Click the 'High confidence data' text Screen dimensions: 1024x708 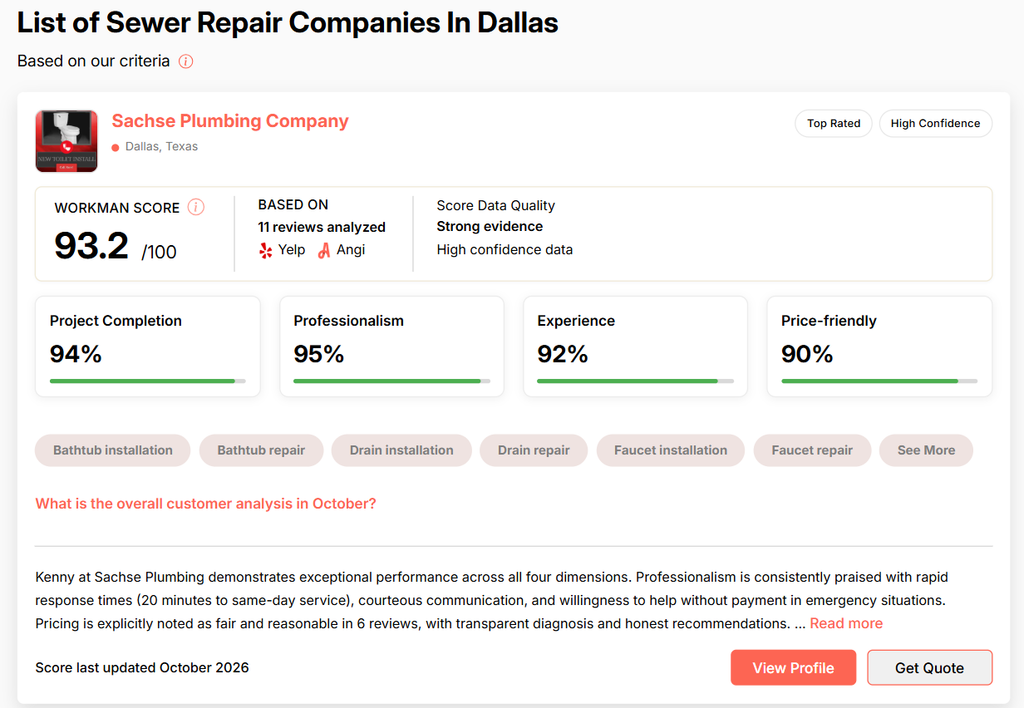505,250
